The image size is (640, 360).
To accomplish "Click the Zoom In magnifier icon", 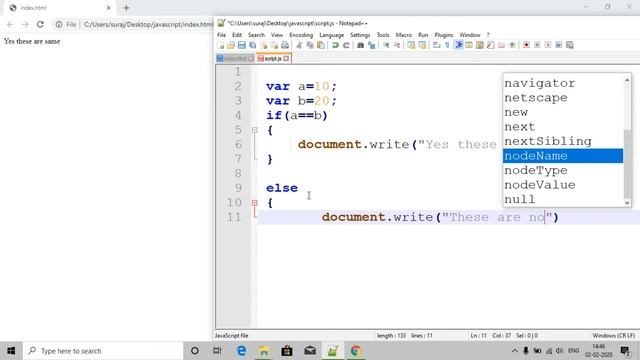I will point(386,45).
